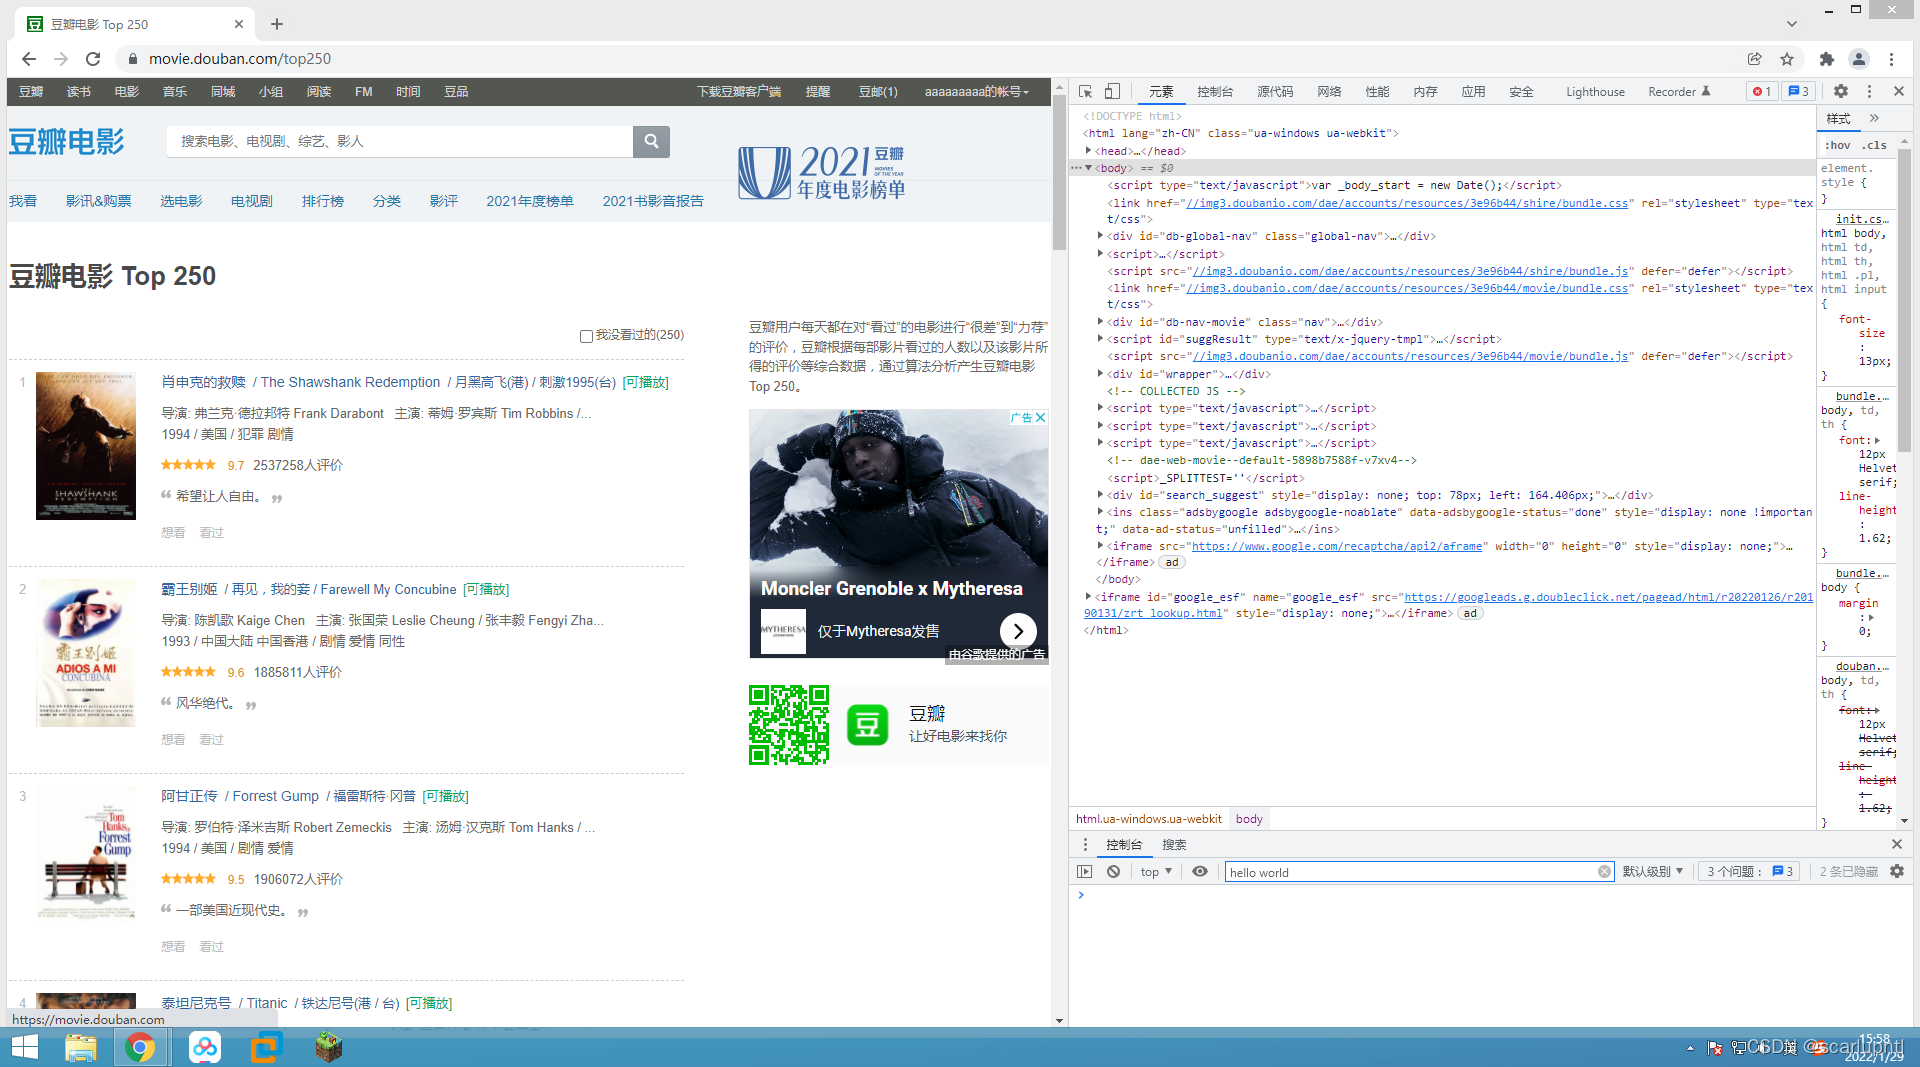The height and width of the screenshot is (1067, 1920).
Task: Expand the db-global-nav div node
Action: pos(1100,236)
